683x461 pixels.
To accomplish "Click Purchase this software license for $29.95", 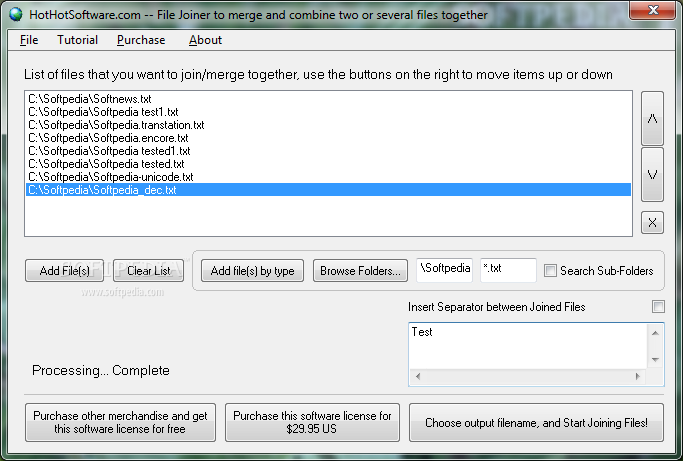I will (x=312, y=422).
